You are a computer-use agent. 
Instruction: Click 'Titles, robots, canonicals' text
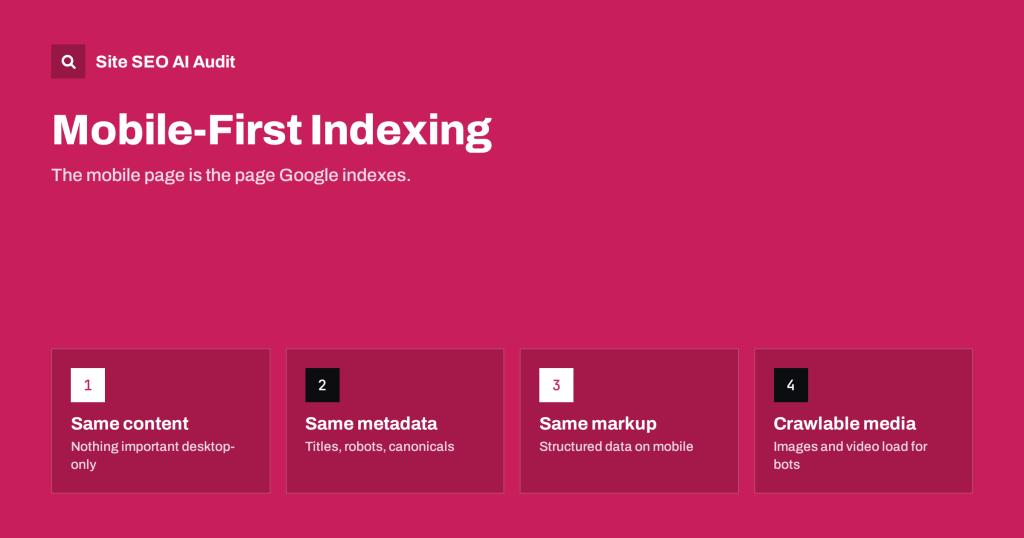(379, 447)
